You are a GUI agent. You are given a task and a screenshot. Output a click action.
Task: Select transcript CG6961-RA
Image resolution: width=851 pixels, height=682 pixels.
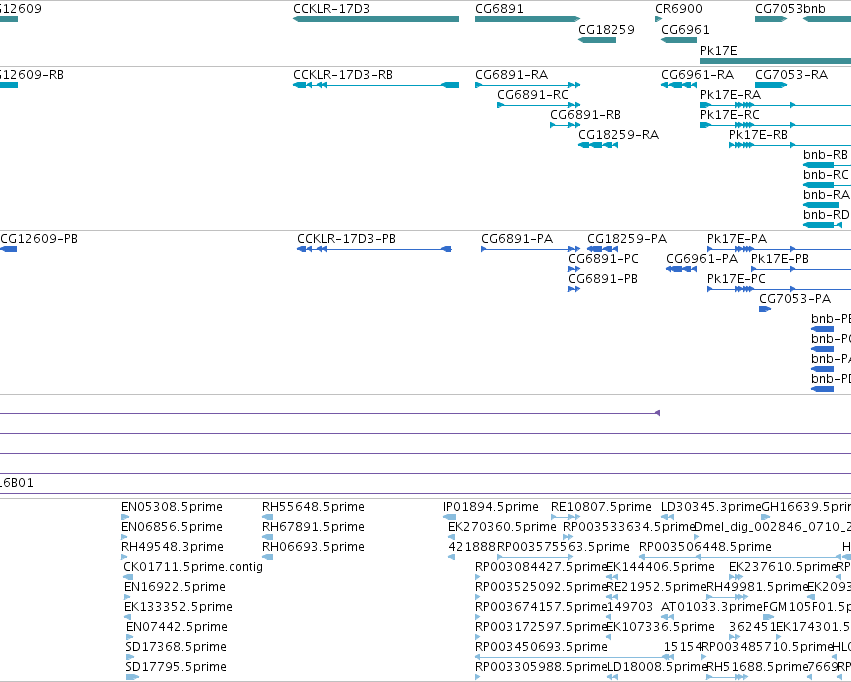[x=678, y=85]
